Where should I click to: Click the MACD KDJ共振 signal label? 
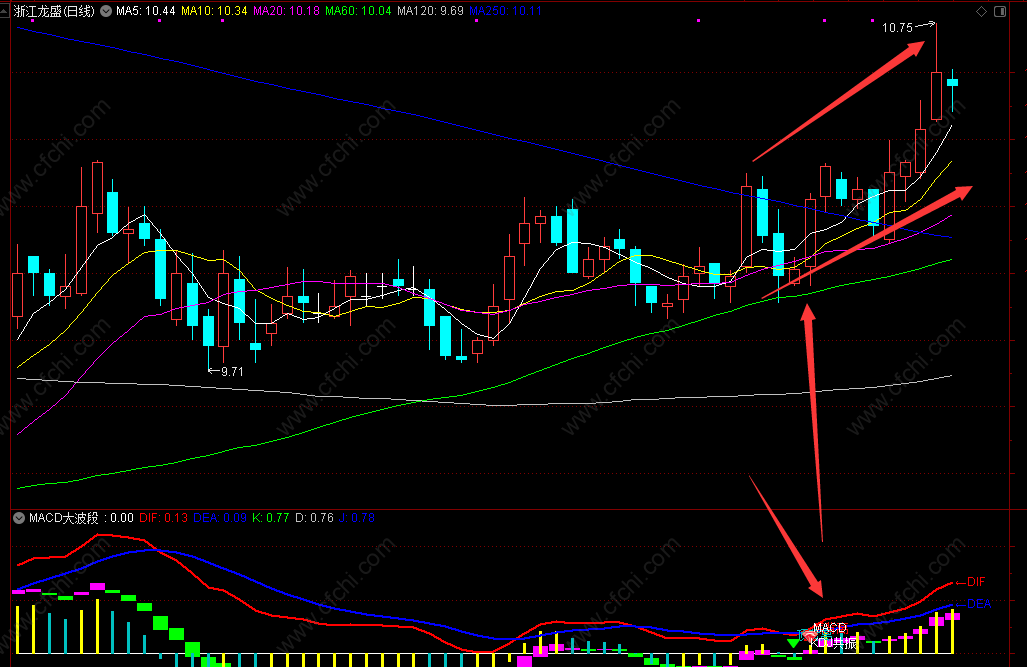click(x=832, y=636)
